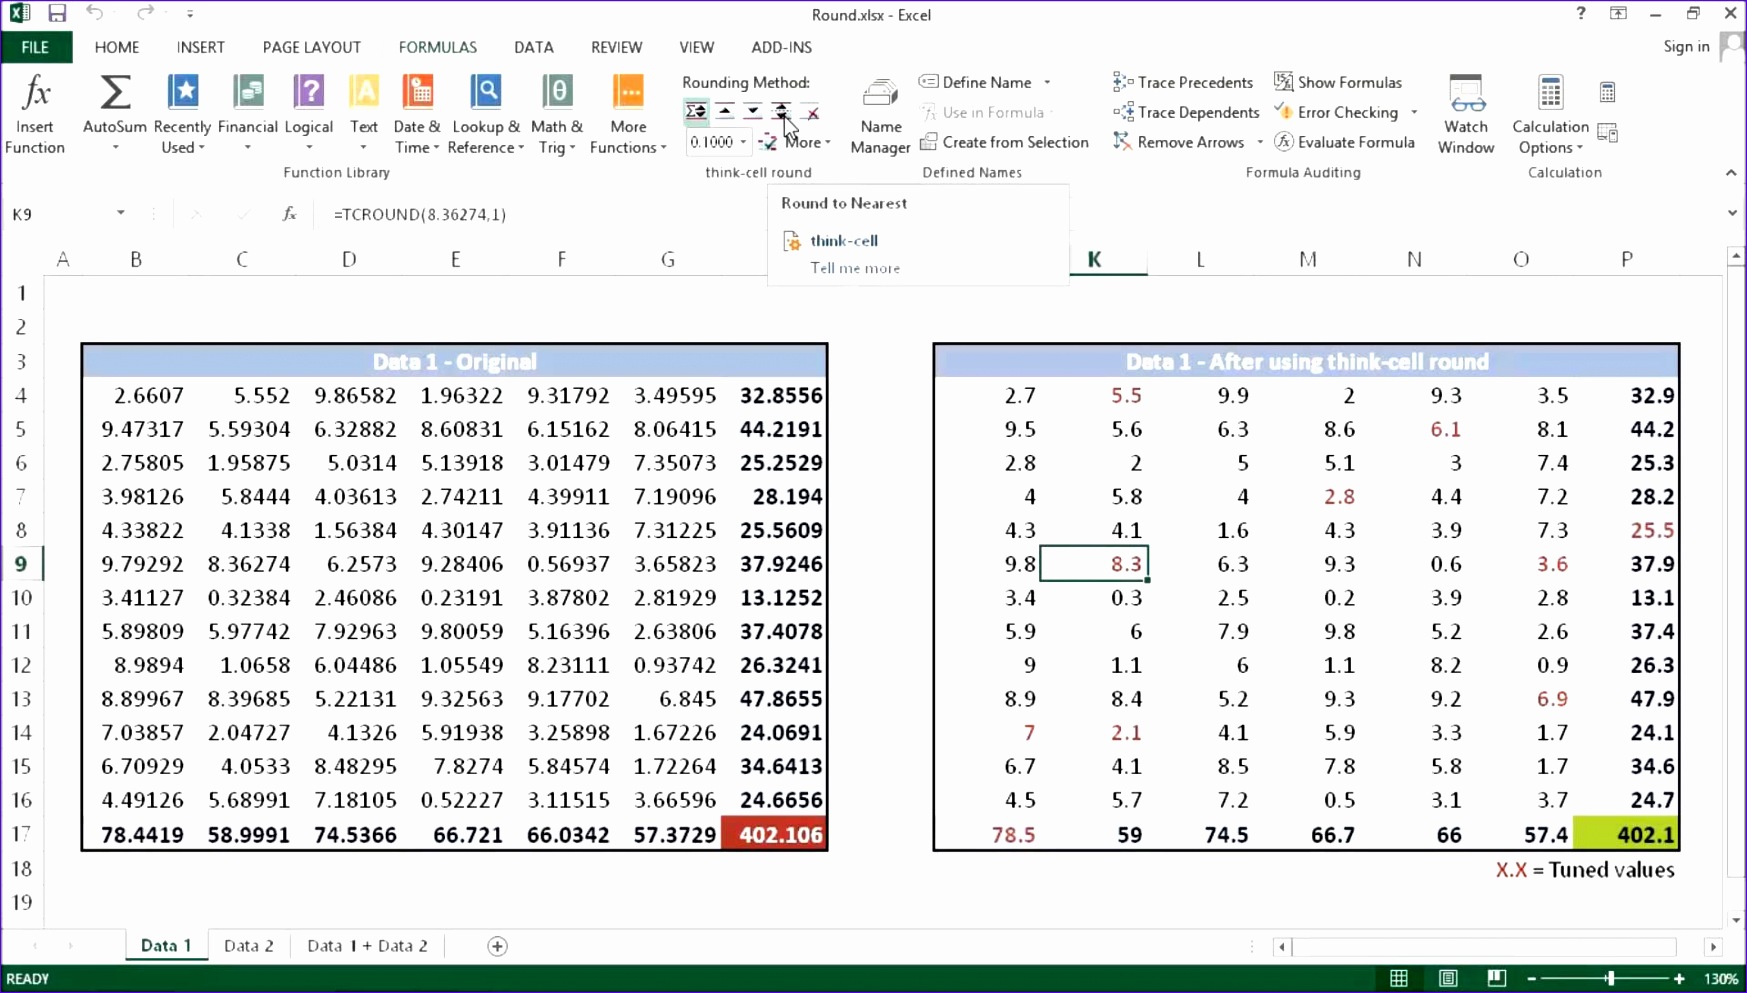Image resolution: width=1747 pixels, height=993 pixels.
Task: Enable the Round Down rounding method
Action: 752,111
